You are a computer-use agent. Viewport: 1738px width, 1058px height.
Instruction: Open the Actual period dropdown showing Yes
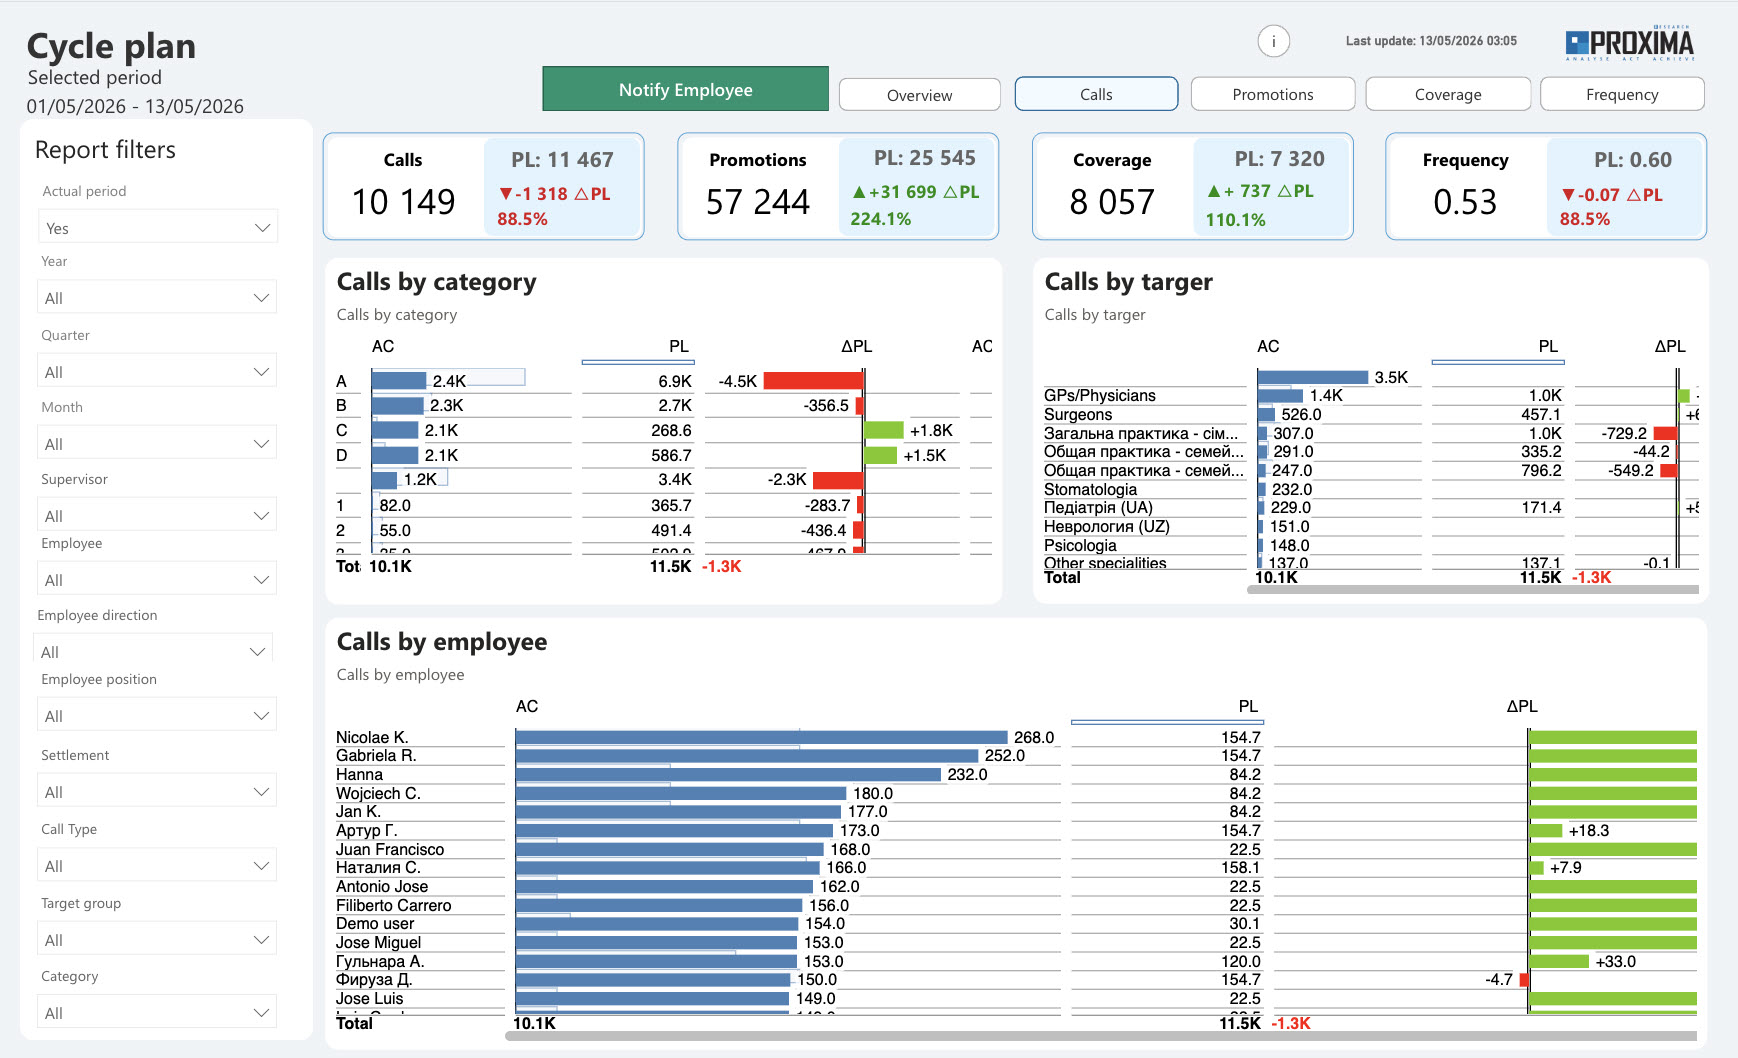click(158, 227)
